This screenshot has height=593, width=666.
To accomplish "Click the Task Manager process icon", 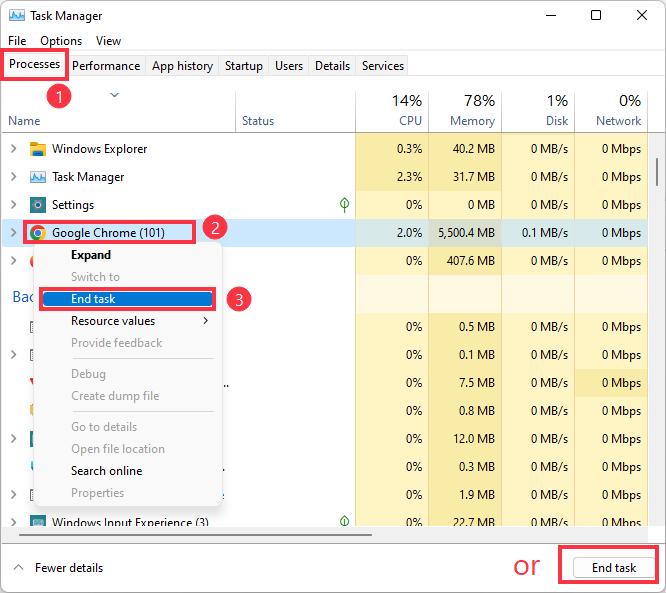I will [x=38, y=177].
